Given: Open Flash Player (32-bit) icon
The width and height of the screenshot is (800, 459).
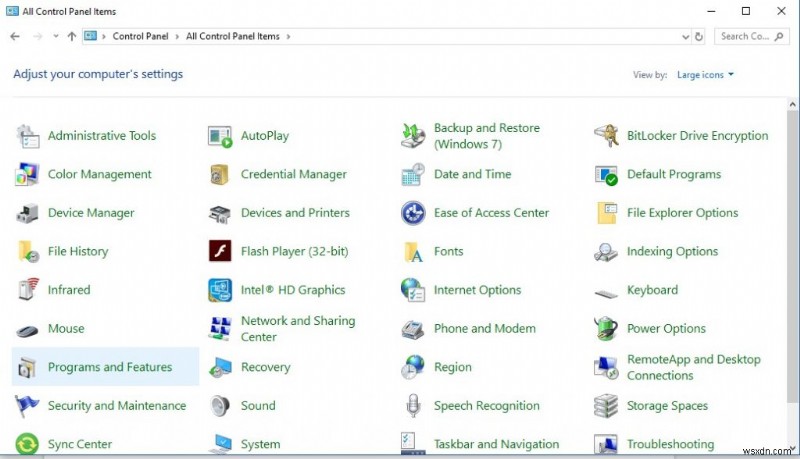Looking at the screenshot, I should pos(220,252).
